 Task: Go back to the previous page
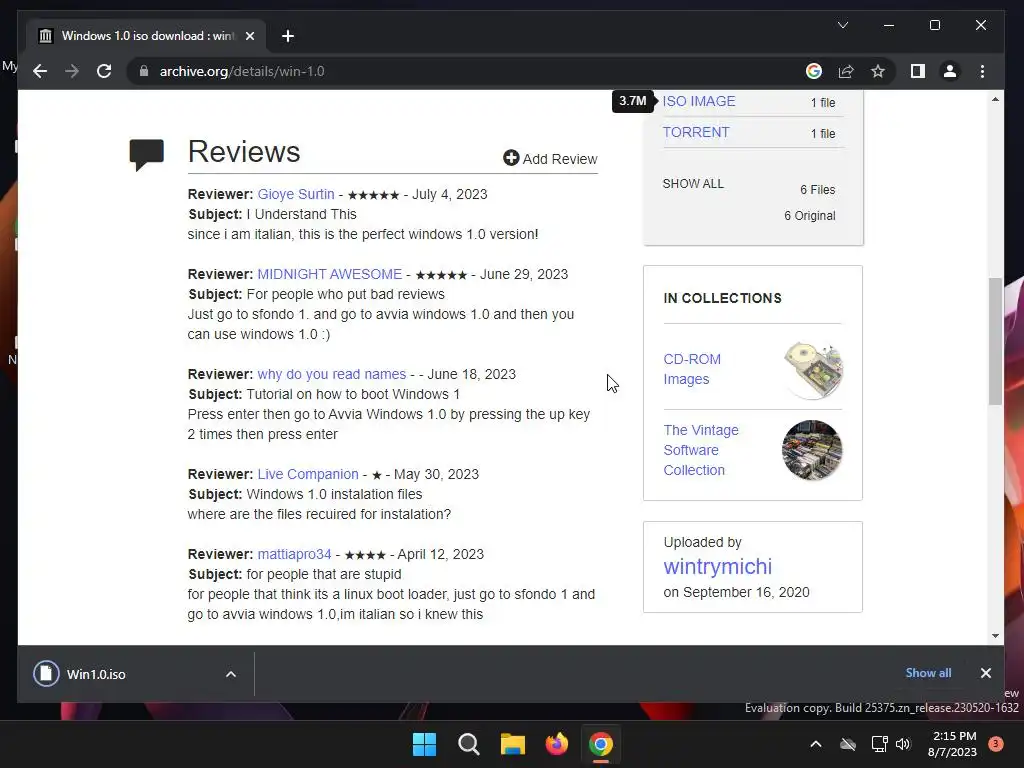point(40,71)
